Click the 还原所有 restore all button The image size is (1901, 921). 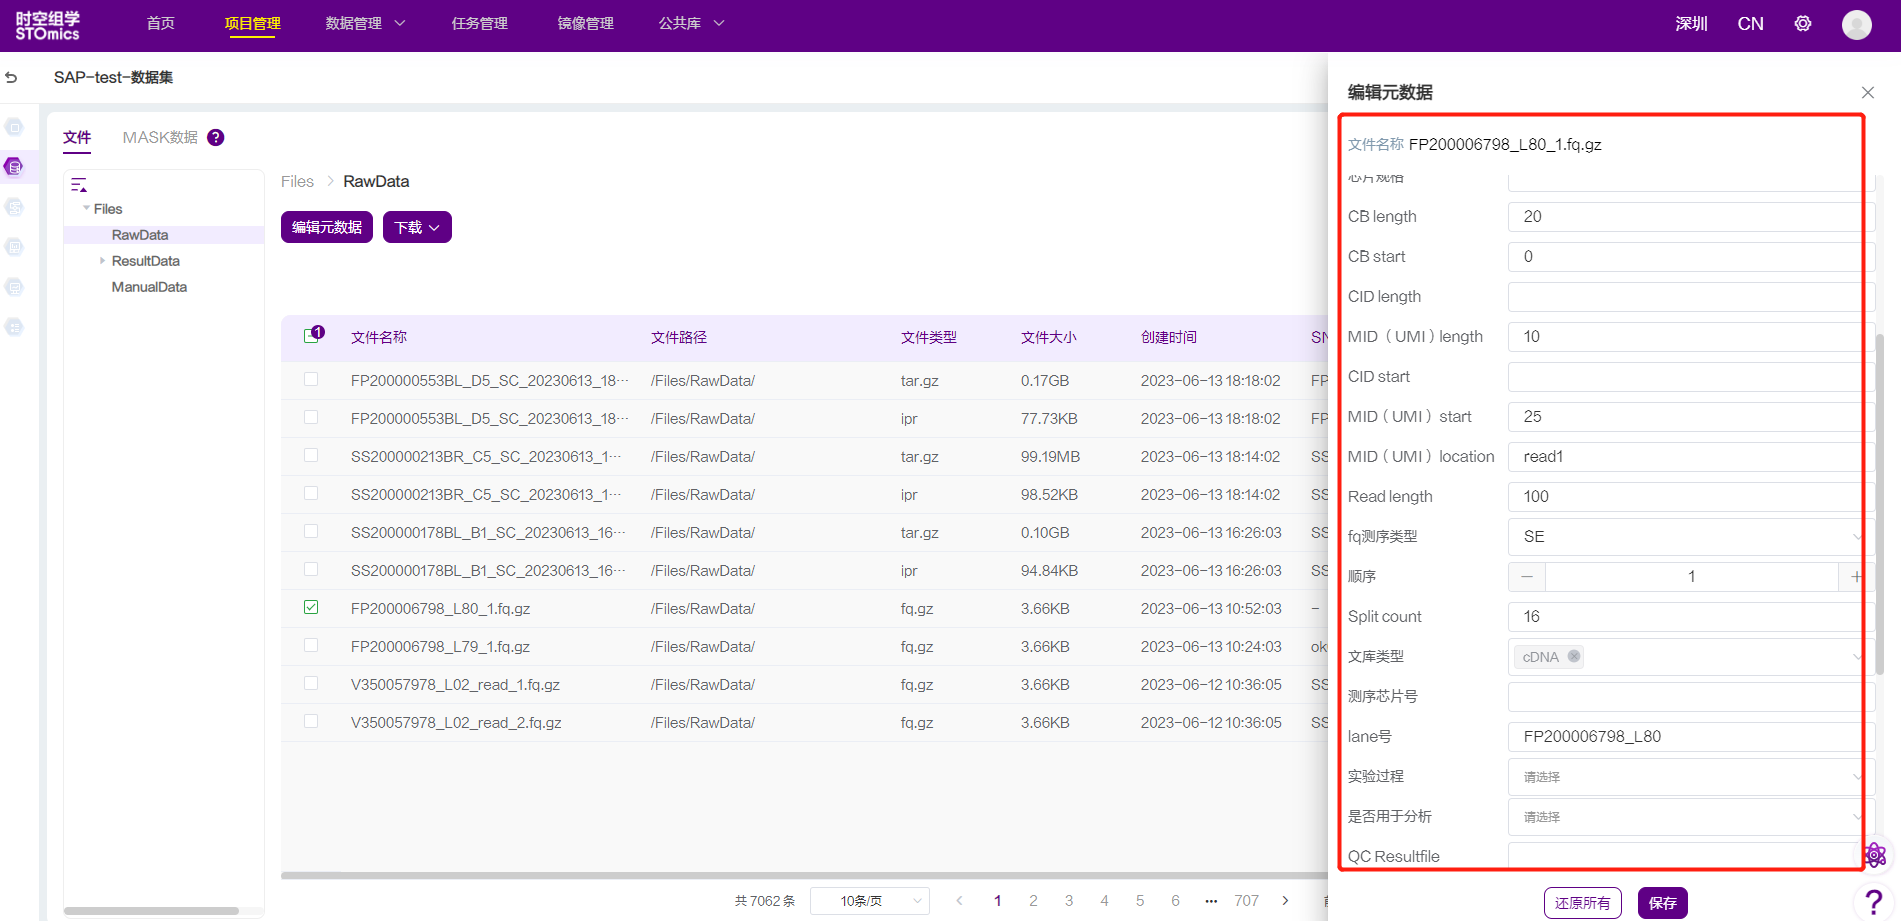click(x=1582, y=903)
